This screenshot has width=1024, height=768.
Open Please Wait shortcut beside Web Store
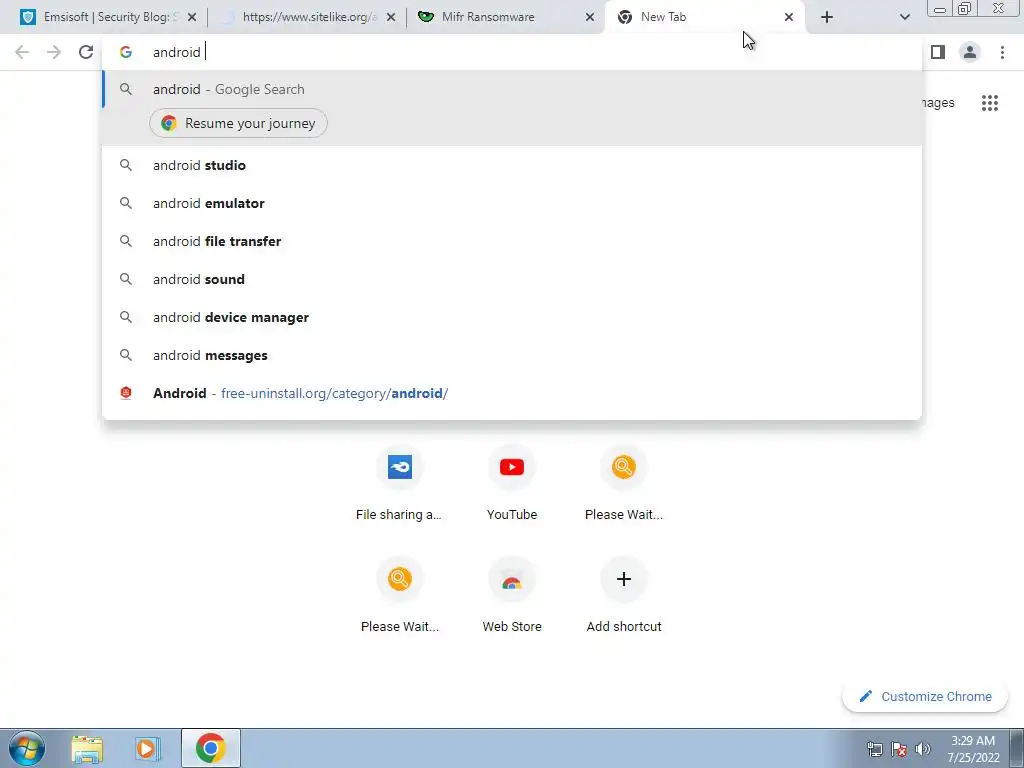pyautogui.click(x=399, y=596)
